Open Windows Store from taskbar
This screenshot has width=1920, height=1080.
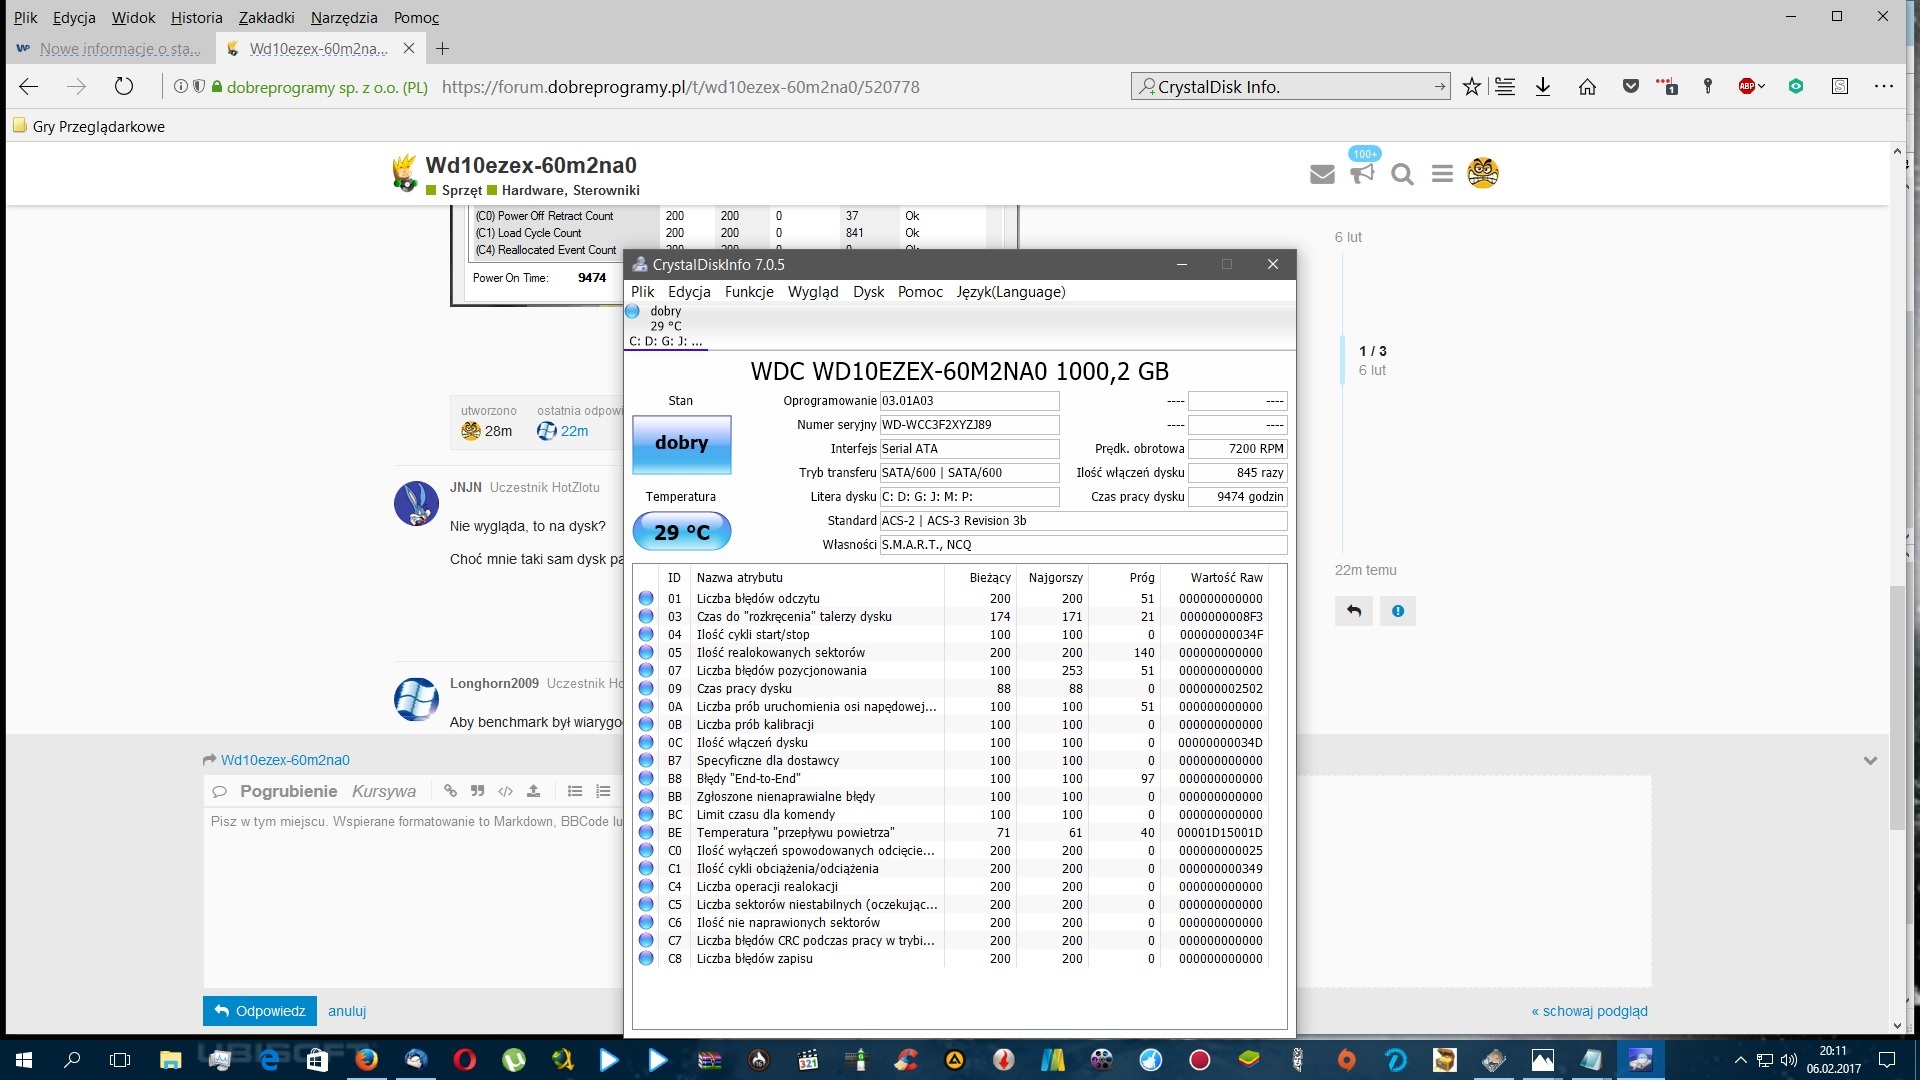pos(317,1059)
